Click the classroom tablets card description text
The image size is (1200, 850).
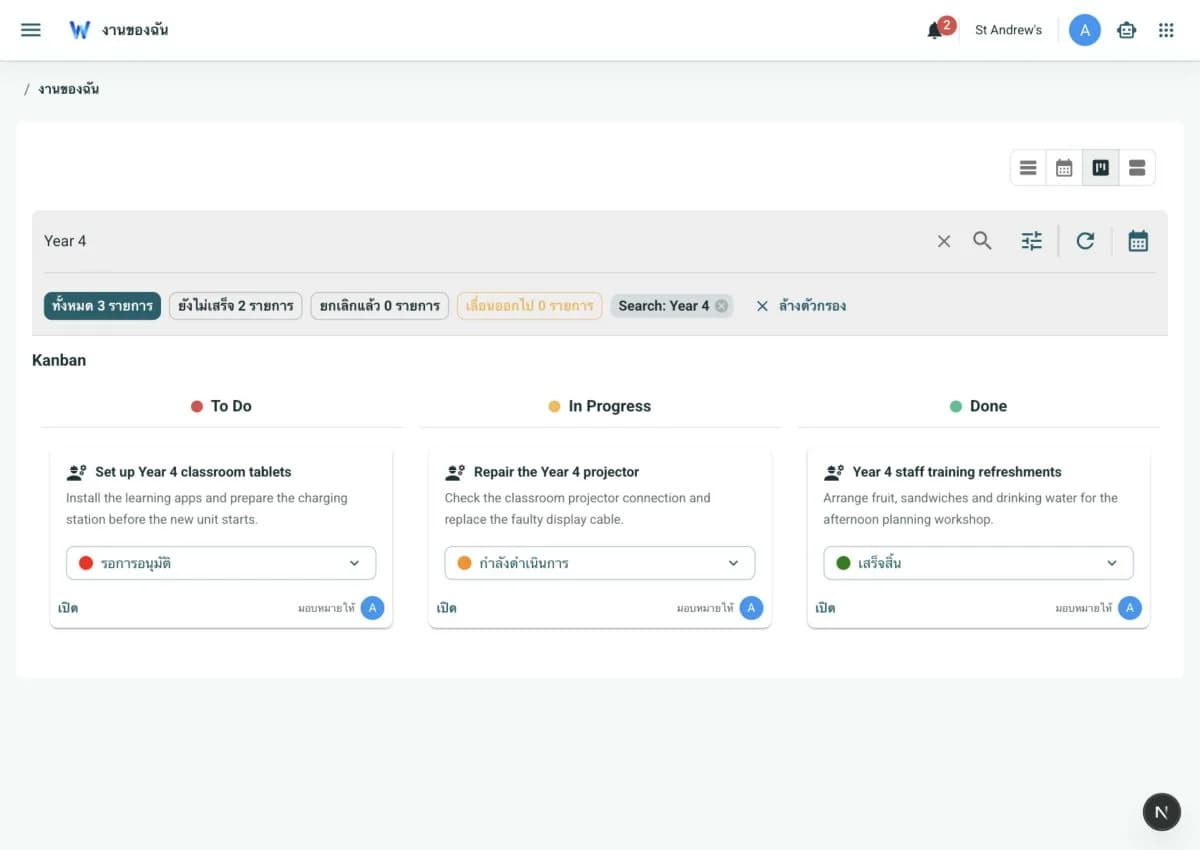coord(207,509)
